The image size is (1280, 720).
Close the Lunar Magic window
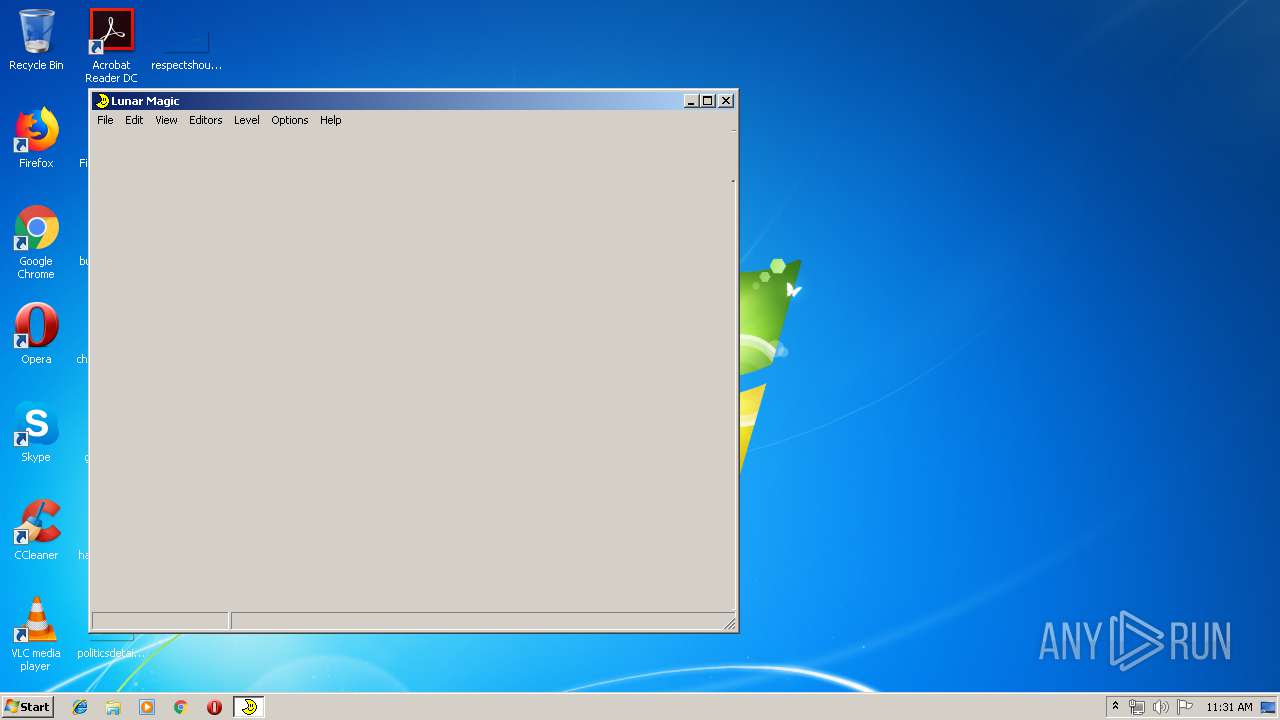click(x=726, y=101)
